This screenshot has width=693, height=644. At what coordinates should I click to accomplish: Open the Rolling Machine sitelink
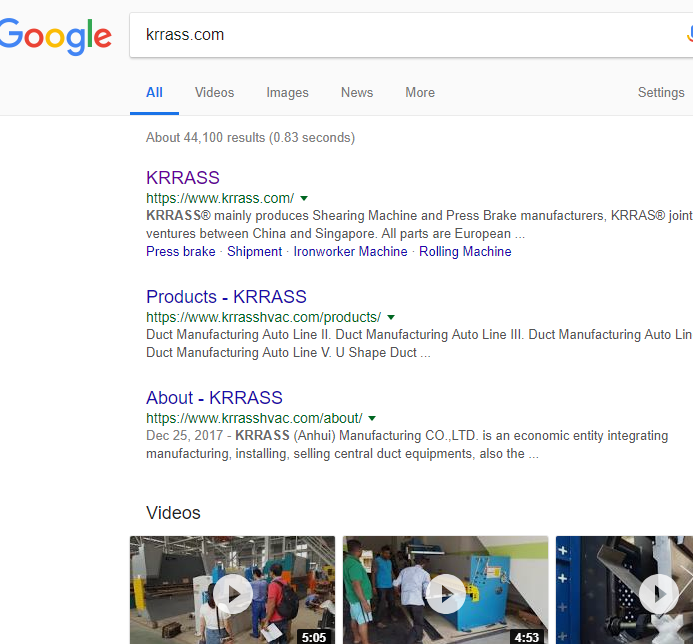(x=465, y=252)
